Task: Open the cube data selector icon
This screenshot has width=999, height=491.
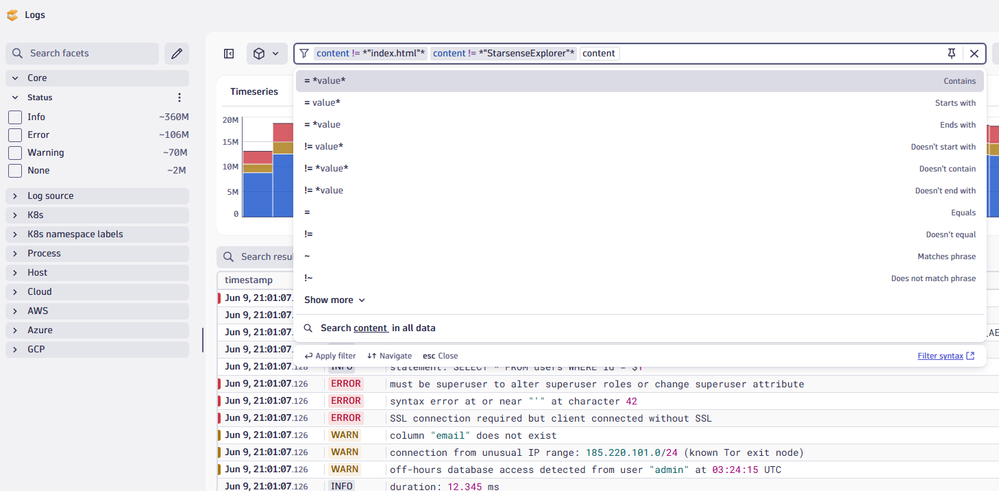Action: 266,53
